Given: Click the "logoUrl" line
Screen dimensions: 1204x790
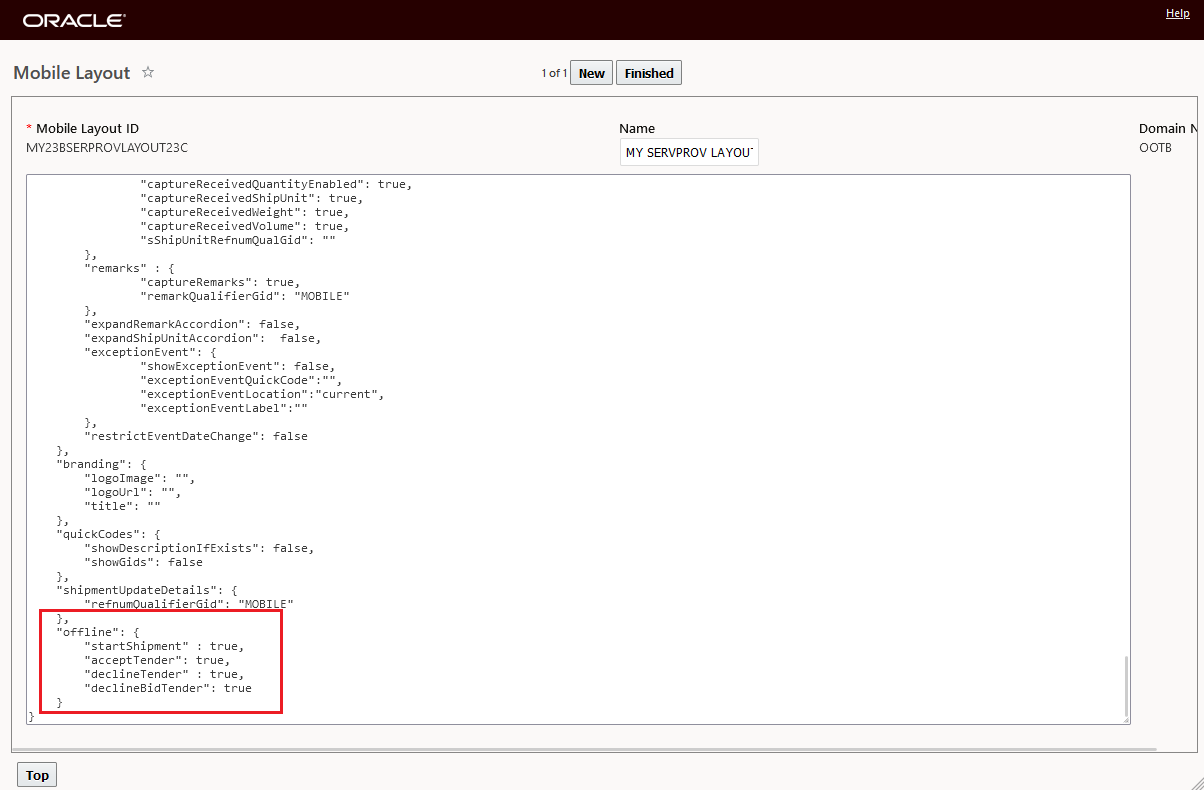Looking at the screenshot, I should 133,492.
